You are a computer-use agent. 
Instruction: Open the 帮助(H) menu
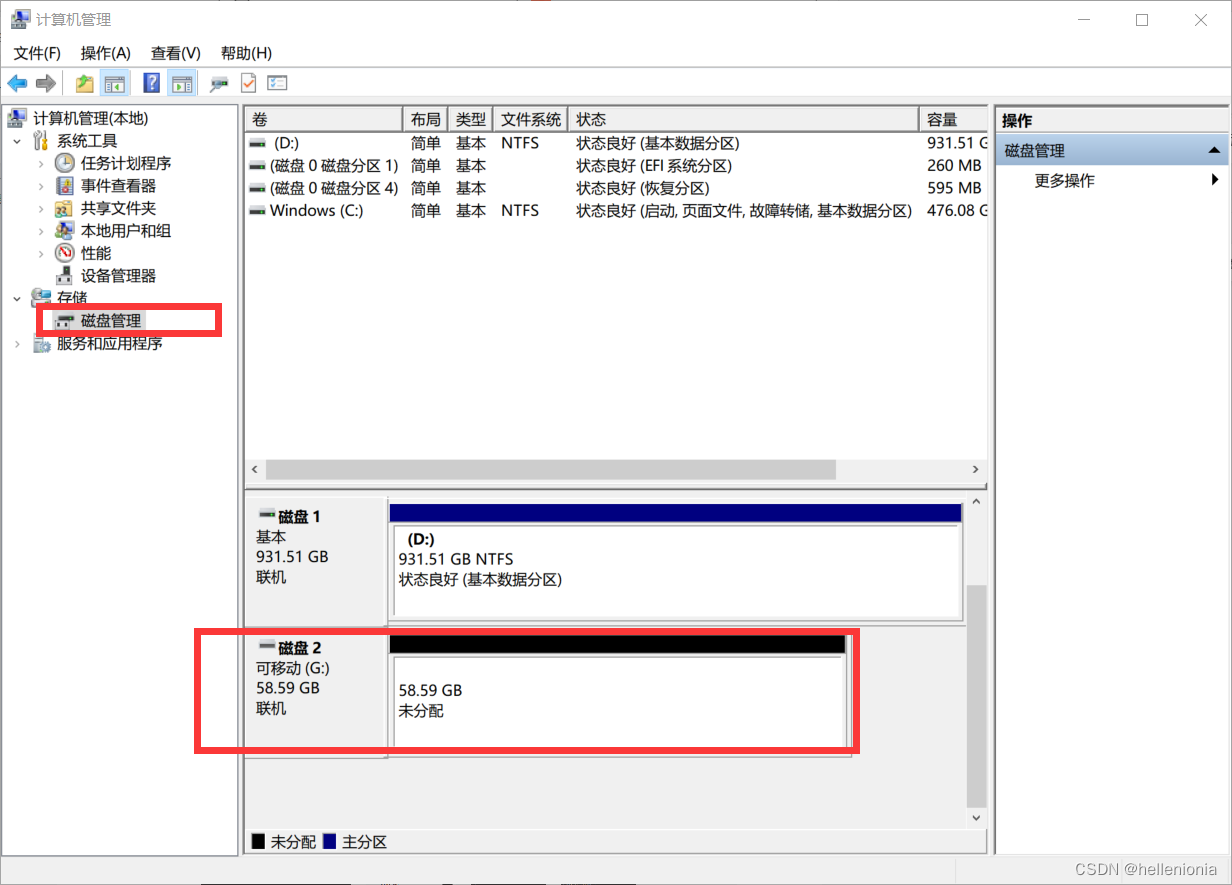click(246, 53)
